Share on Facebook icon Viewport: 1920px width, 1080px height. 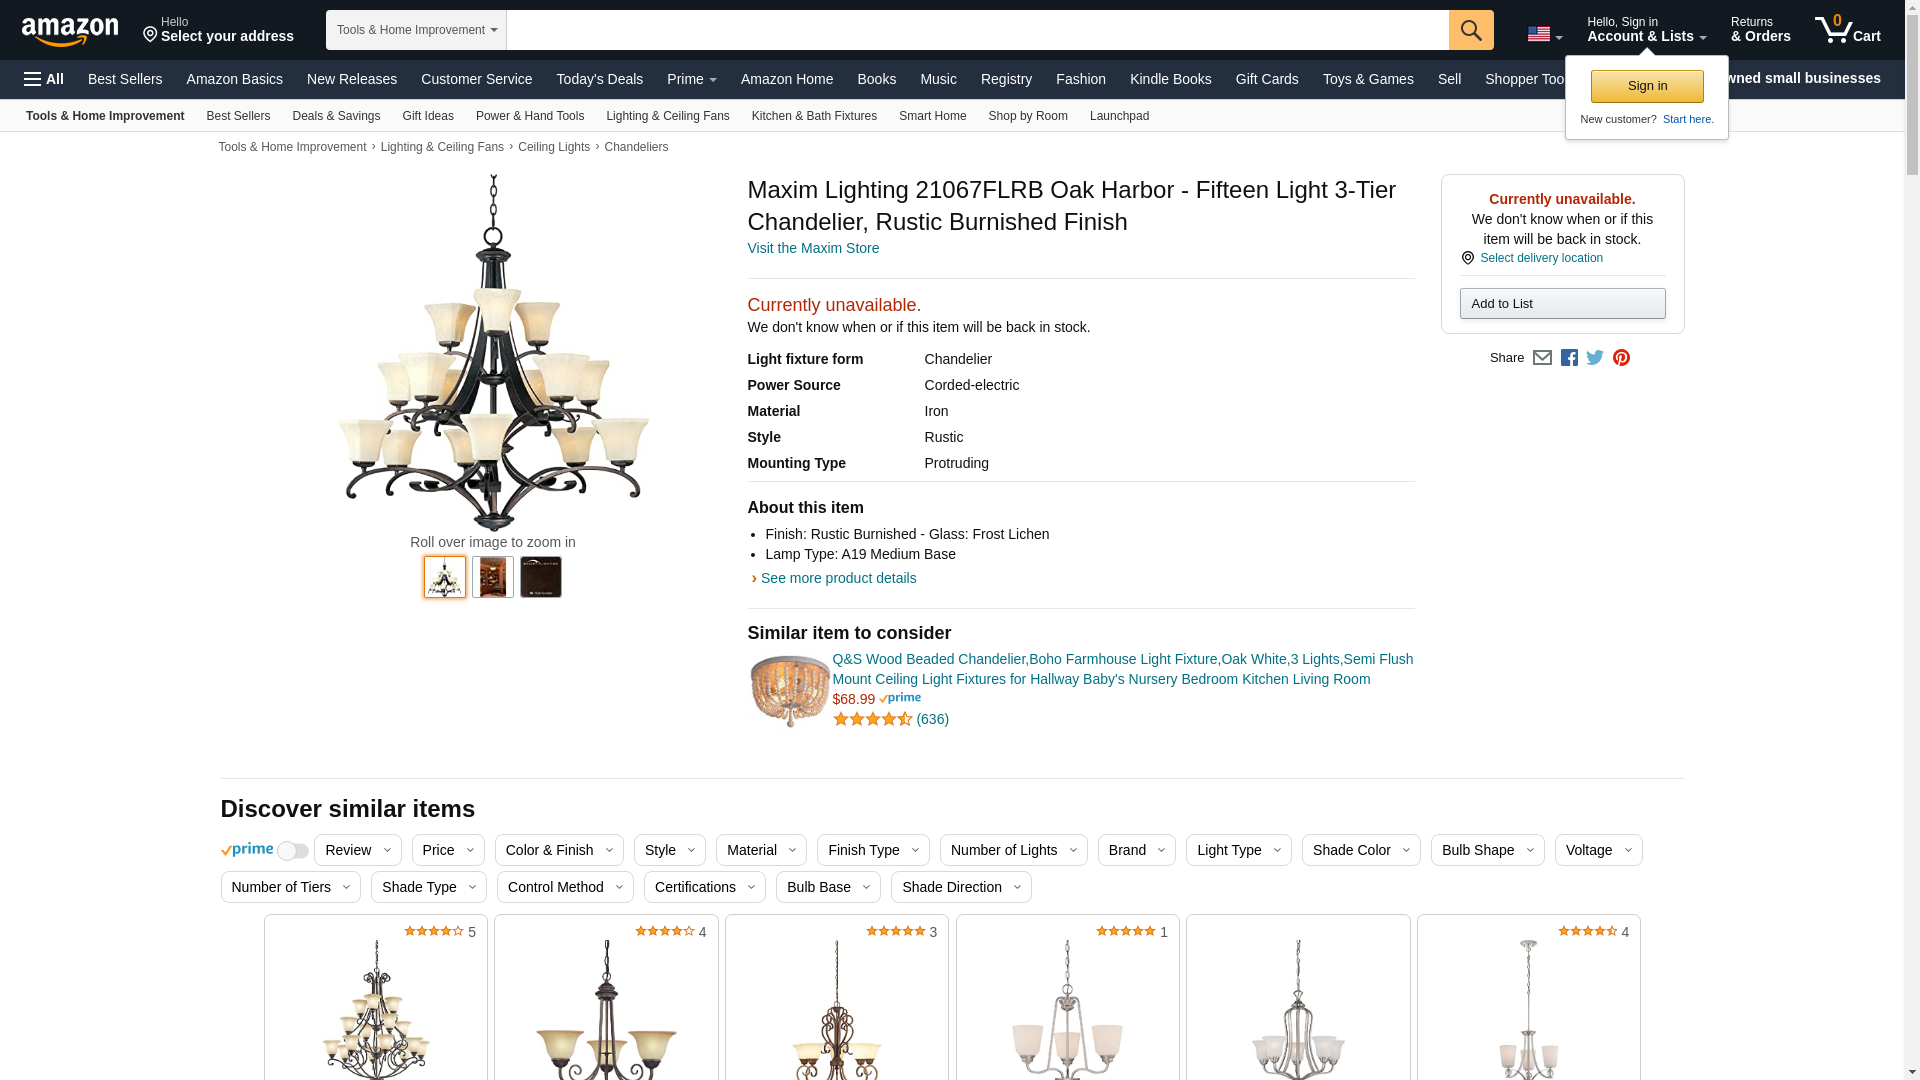(1569, 358)
